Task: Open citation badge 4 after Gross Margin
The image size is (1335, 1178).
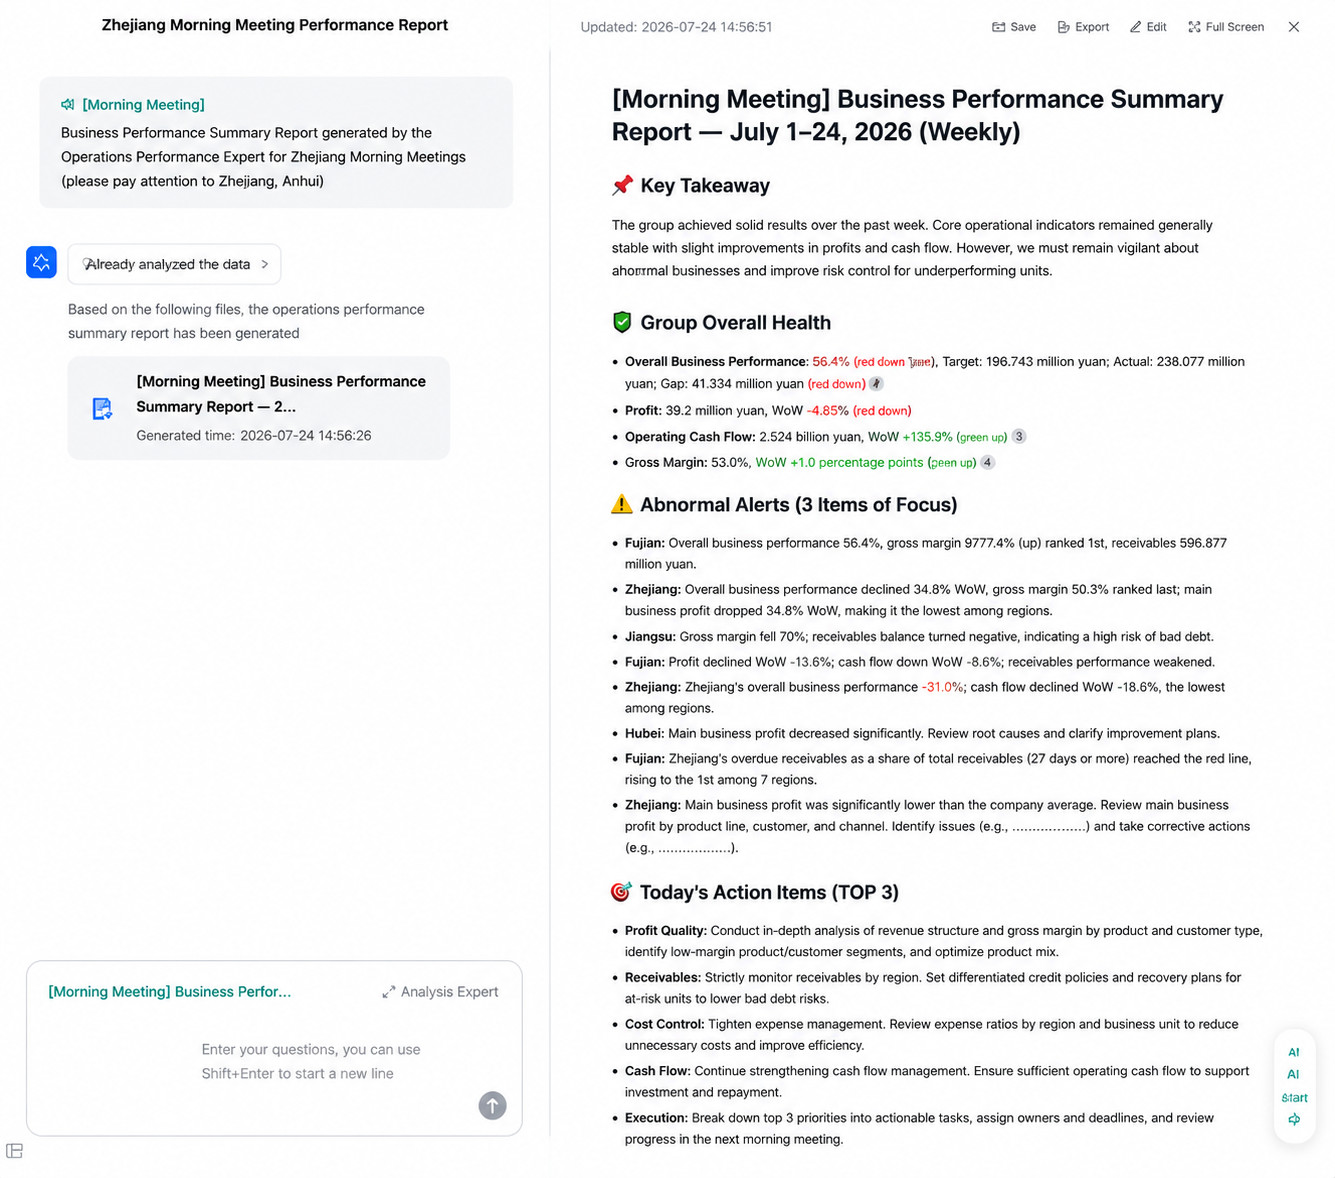Action: 987,462
